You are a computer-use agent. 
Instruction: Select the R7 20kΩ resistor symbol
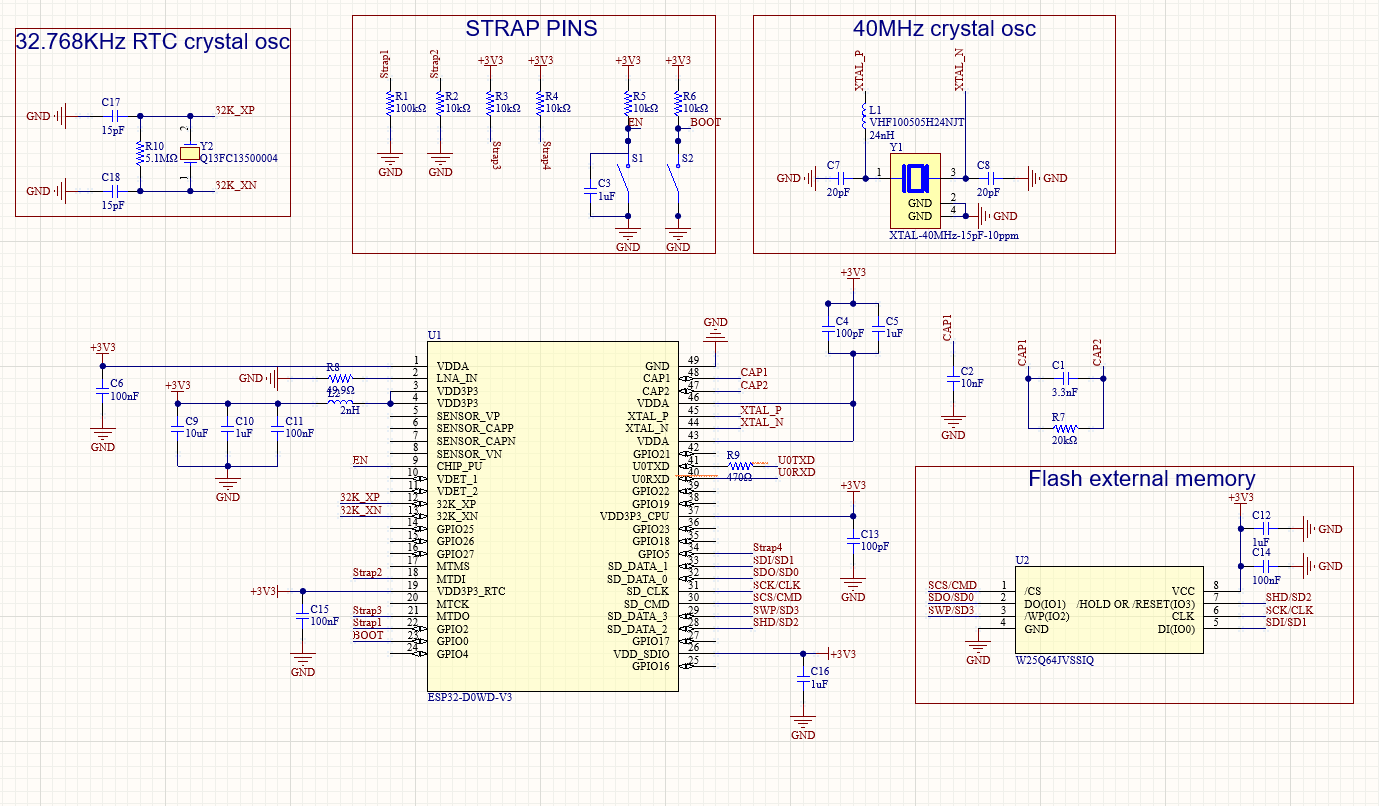click(1063, 428)
